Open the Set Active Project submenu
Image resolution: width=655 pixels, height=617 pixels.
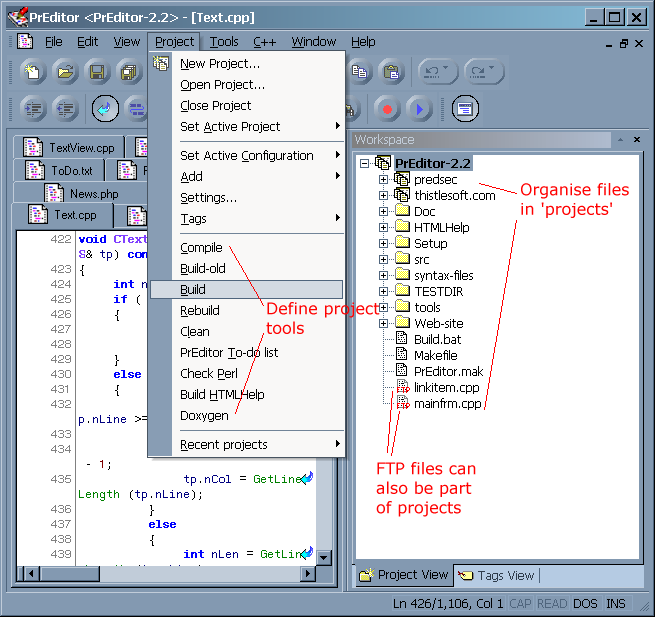click(246, 126)
